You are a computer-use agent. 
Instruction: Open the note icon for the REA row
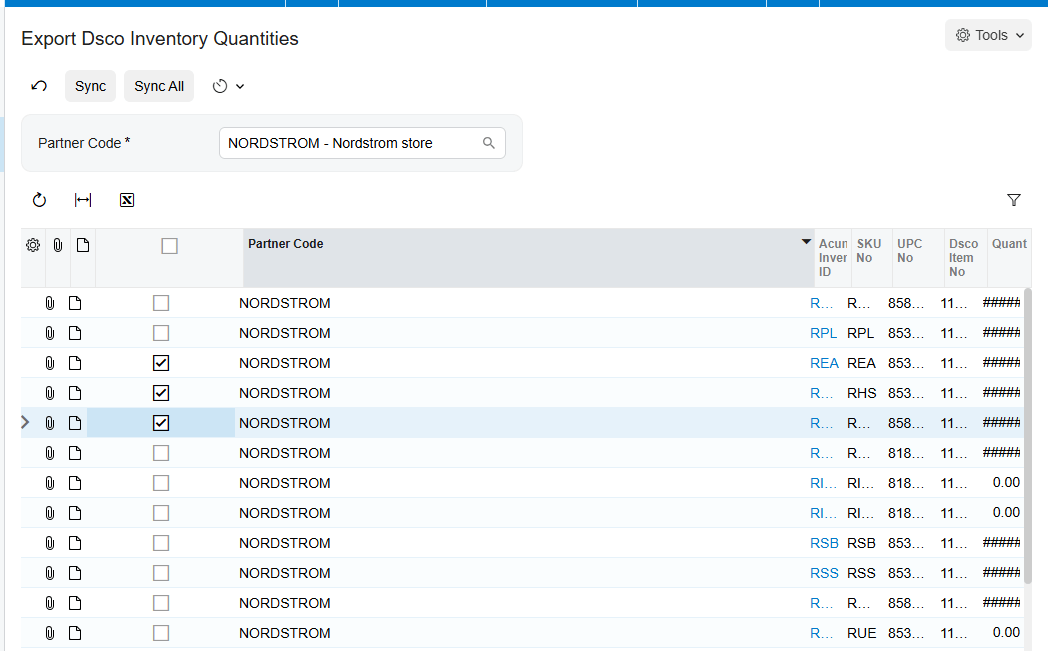pyautogui.click(x=75, y=363)
